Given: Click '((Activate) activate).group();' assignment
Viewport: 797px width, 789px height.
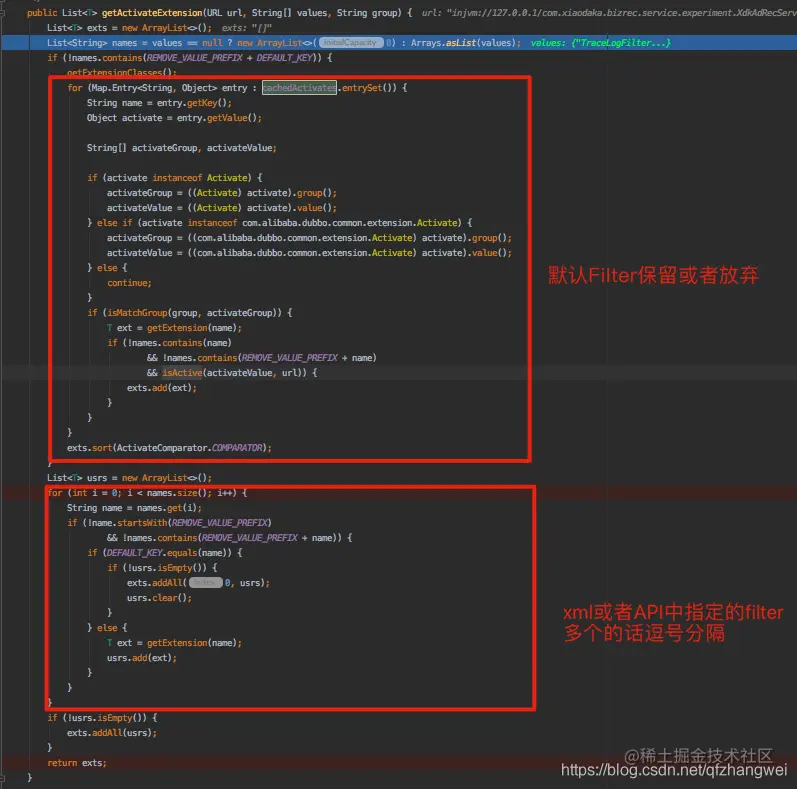Looking at the screenshot, I should coord(222,193).
